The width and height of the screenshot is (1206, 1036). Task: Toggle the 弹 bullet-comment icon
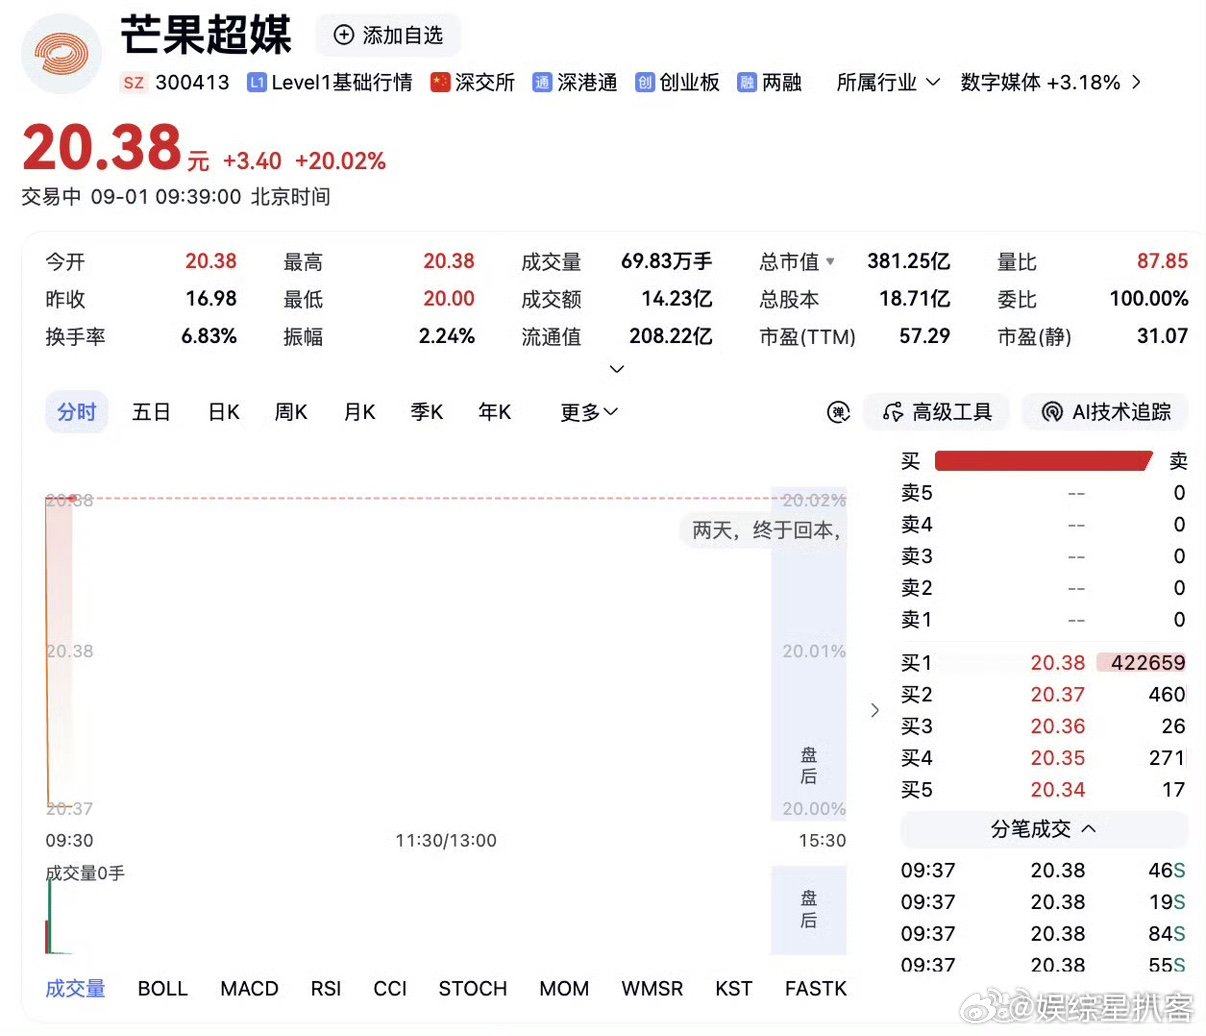click(838, 412)
